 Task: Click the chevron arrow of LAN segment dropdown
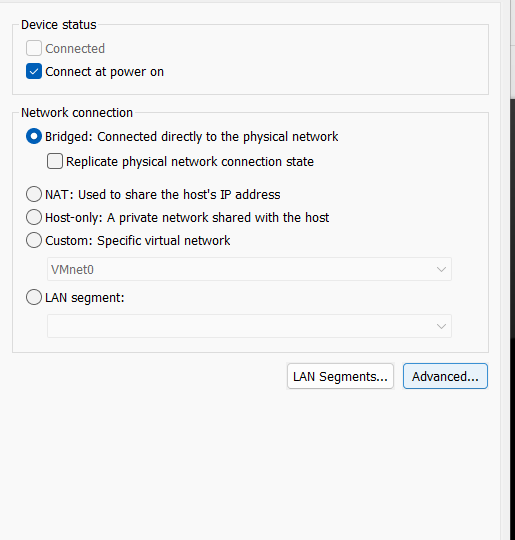point(441,326)
